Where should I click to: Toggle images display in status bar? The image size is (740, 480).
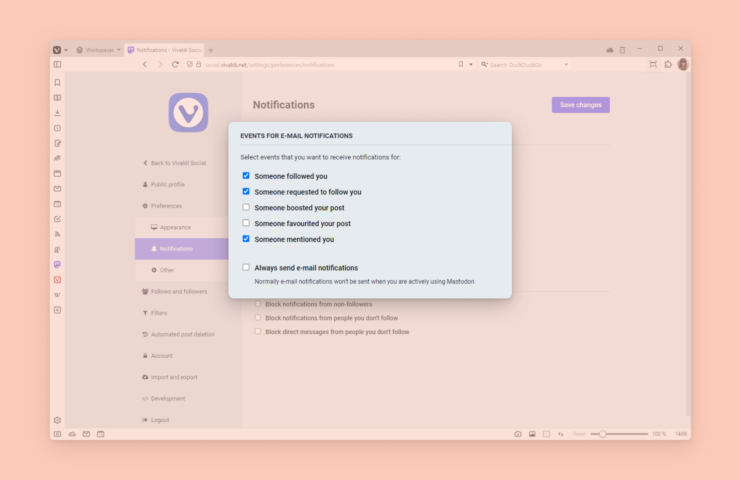tap(532, 434)
